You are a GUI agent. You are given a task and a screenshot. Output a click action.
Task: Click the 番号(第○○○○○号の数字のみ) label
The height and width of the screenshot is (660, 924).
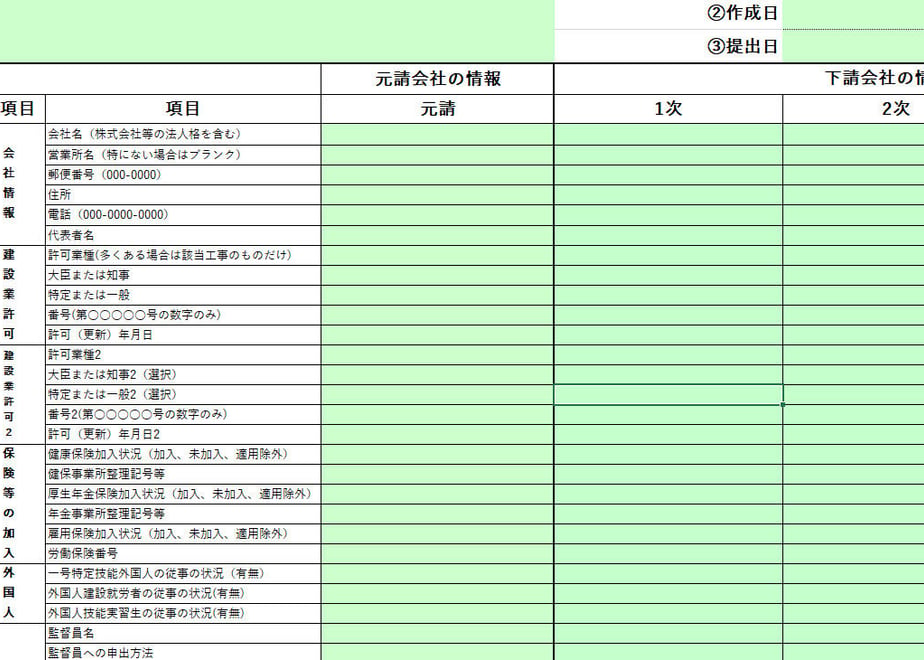pos(134,315)
